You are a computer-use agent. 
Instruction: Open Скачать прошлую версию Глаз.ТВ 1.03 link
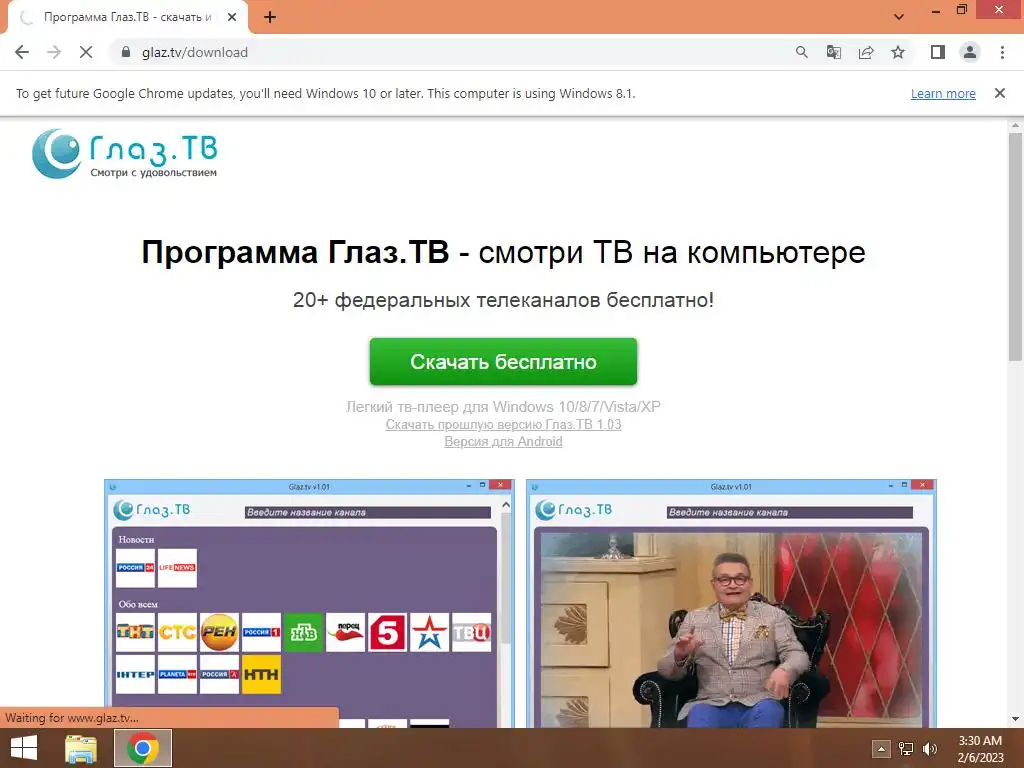point(504,424)
